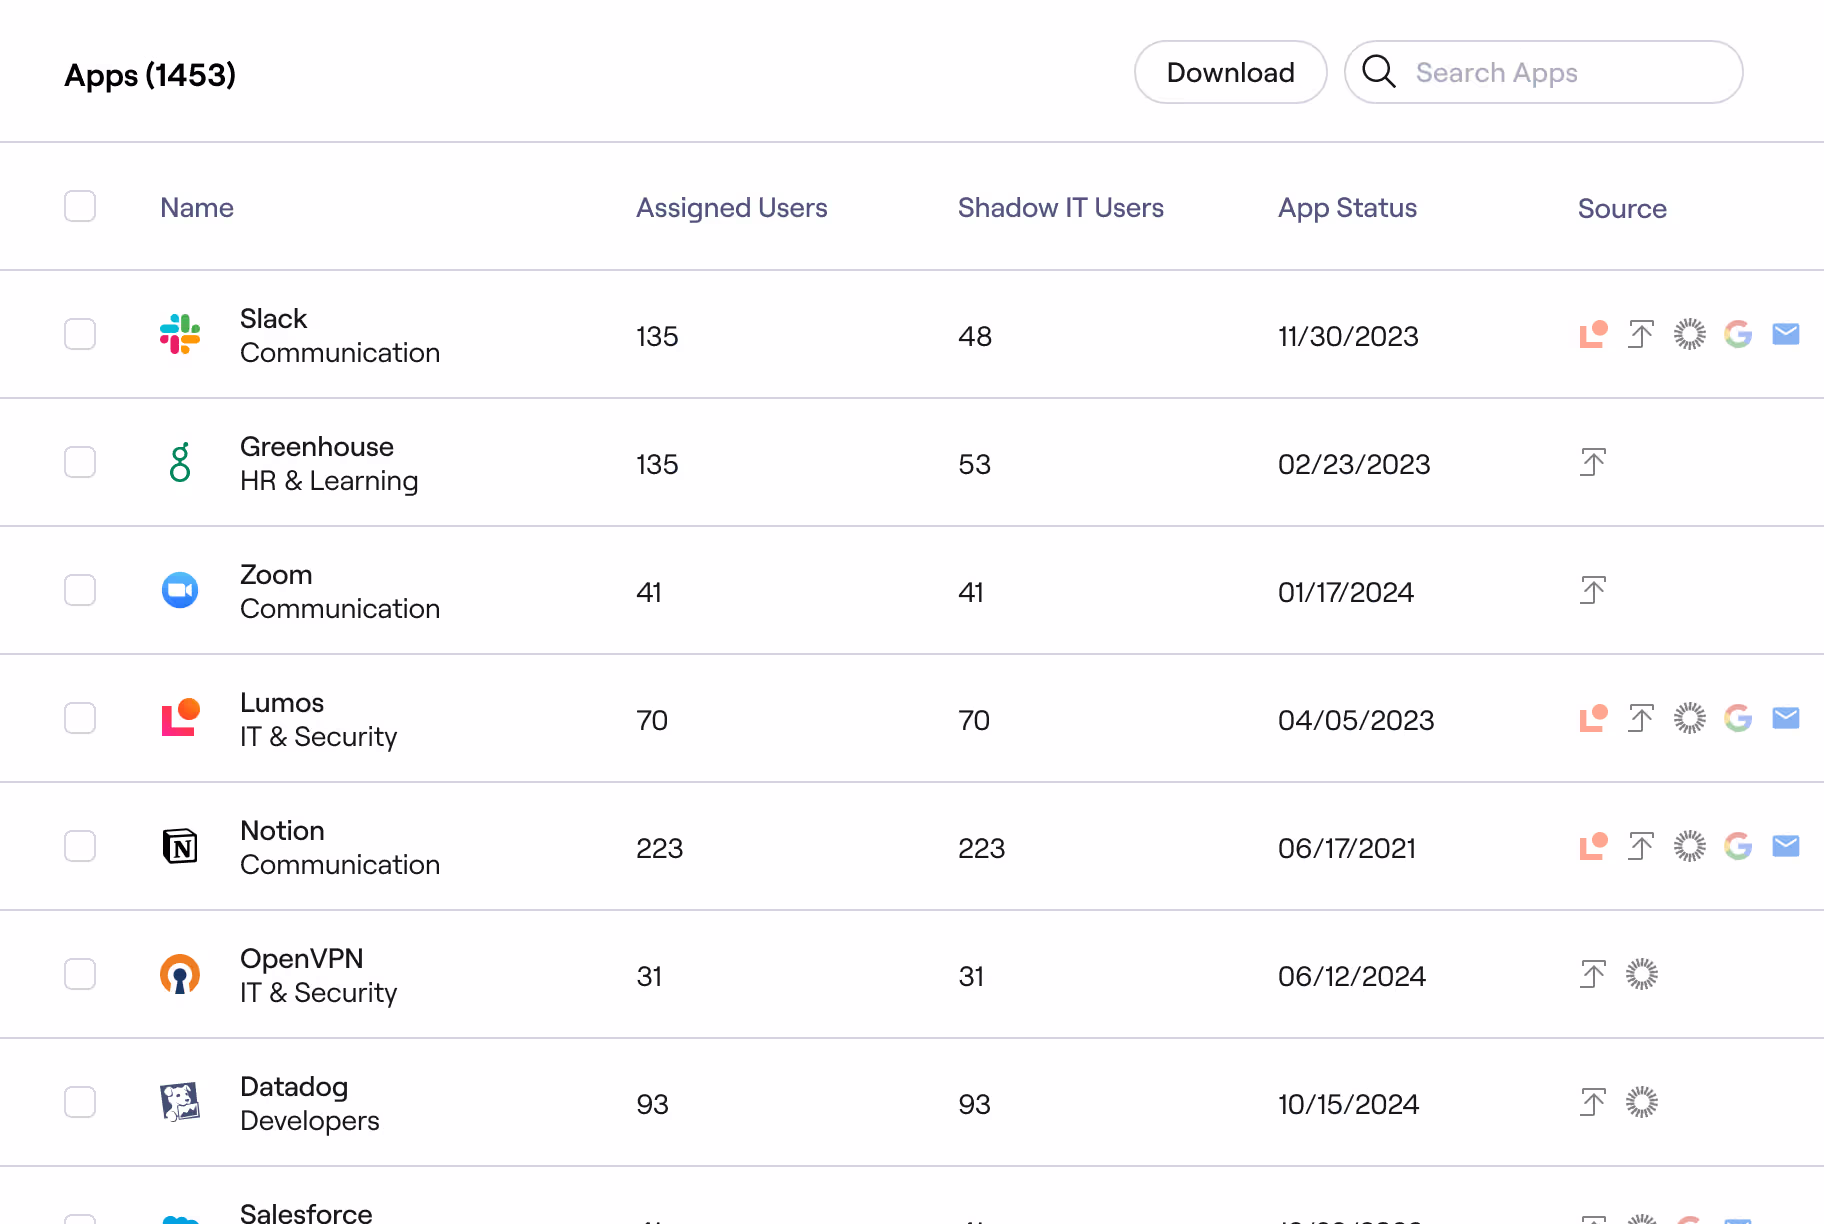
Task: Open the Datadog app name link
Action: [x=294, y=1086]
